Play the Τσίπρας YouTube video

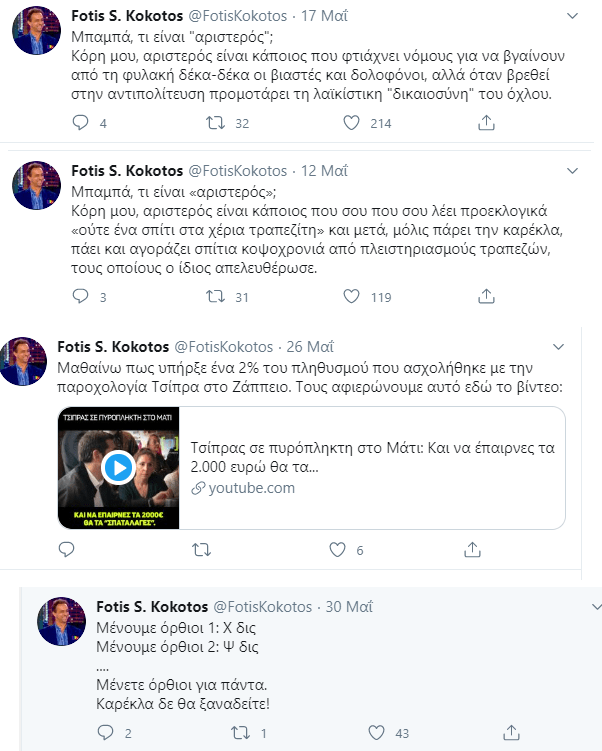click(x=119, y=467)
